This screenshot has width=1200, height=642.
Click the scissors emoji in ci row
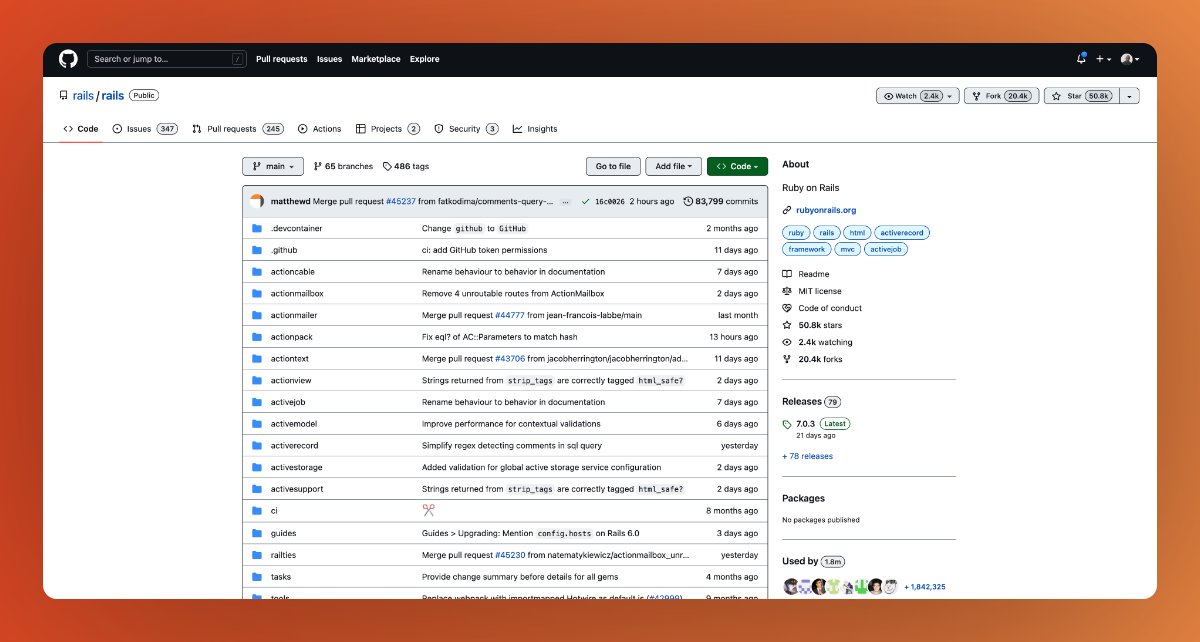pyautogui.click(x=428, y=510)
